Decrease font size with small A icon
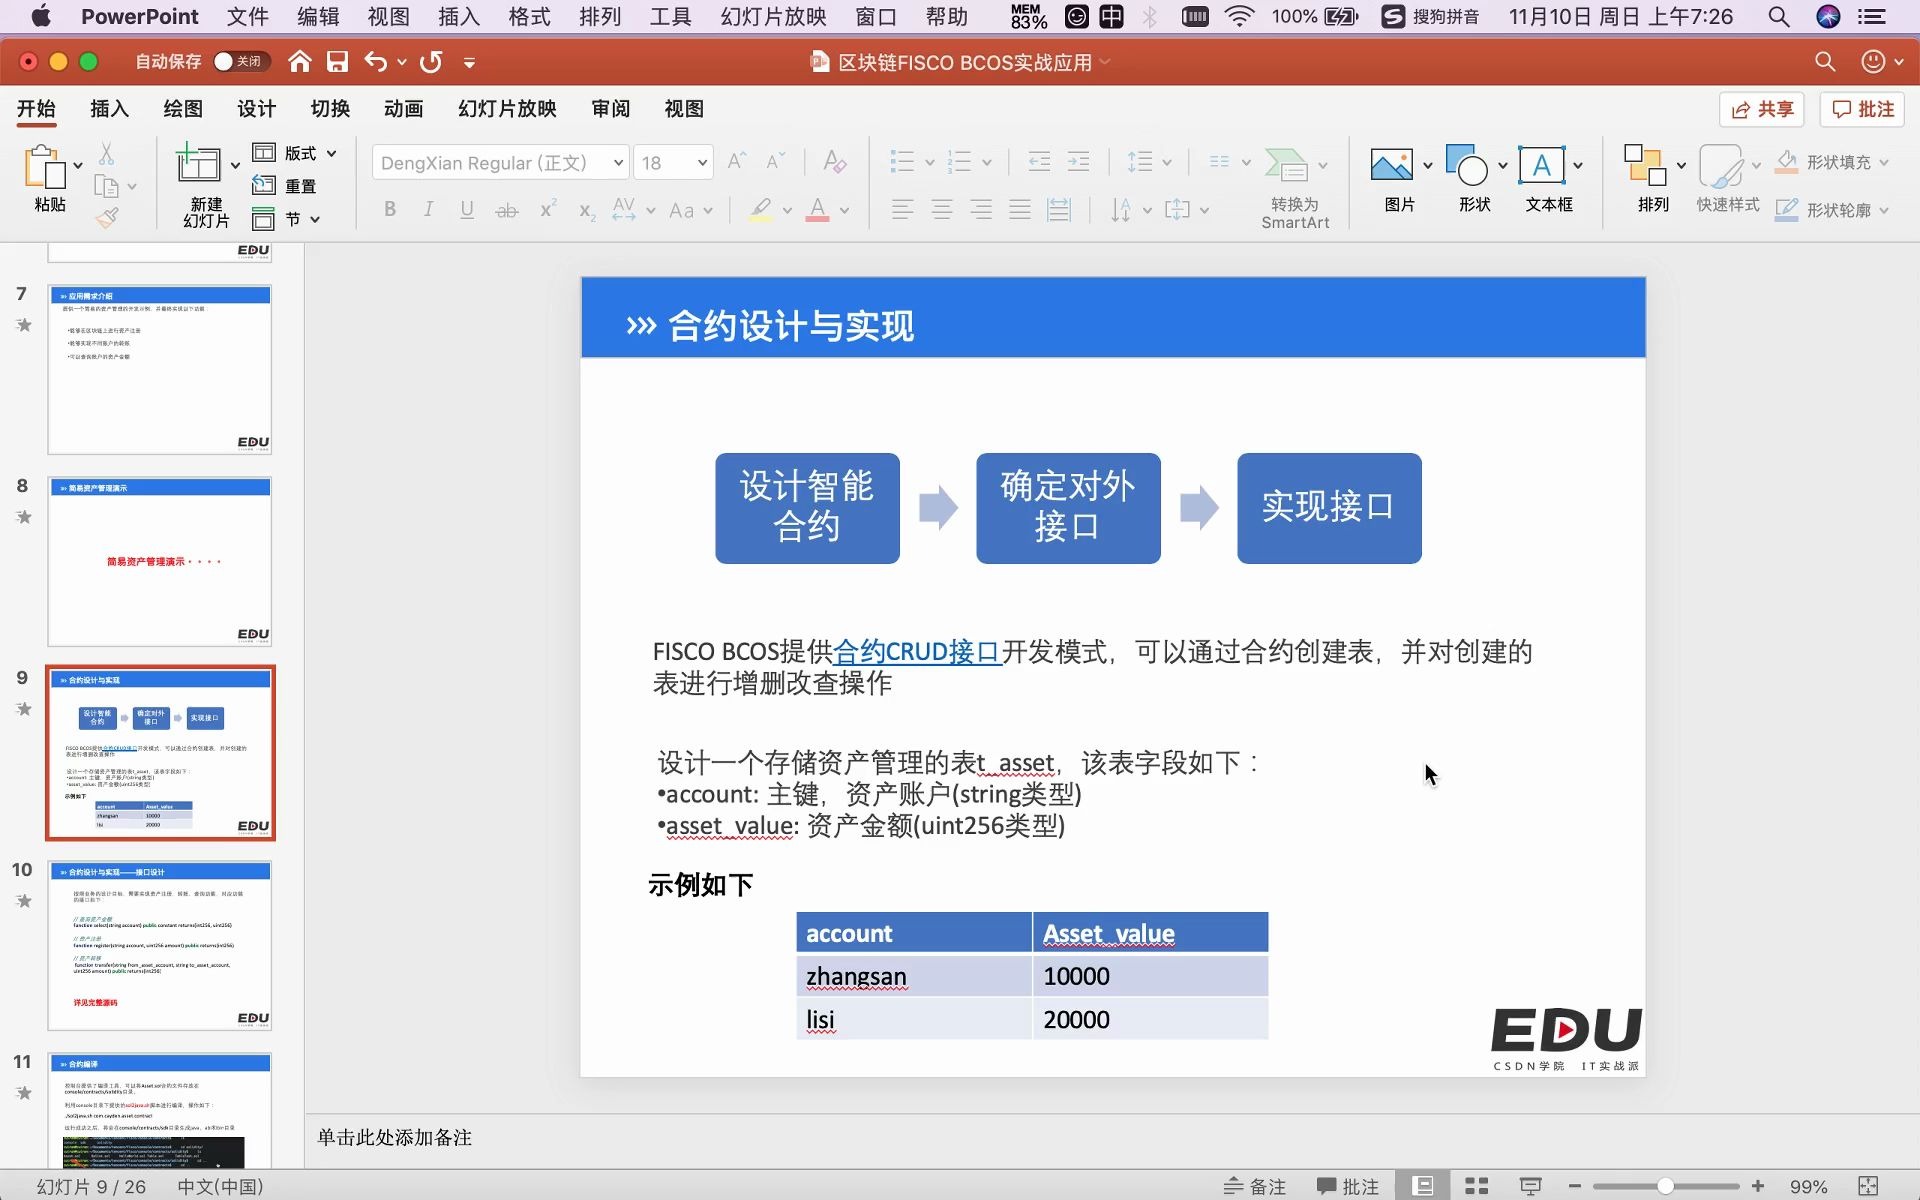The image size is (1920, 1200). (x=775, y=161)
